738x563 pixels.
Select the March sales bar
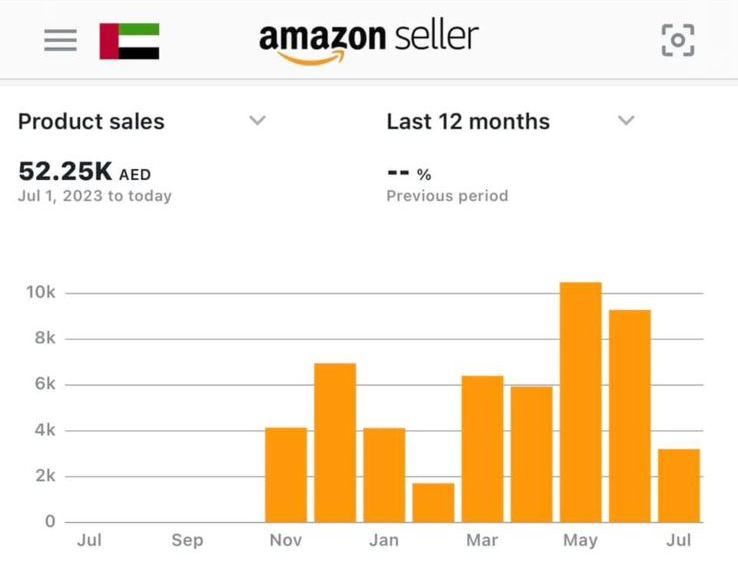point(482,449)
